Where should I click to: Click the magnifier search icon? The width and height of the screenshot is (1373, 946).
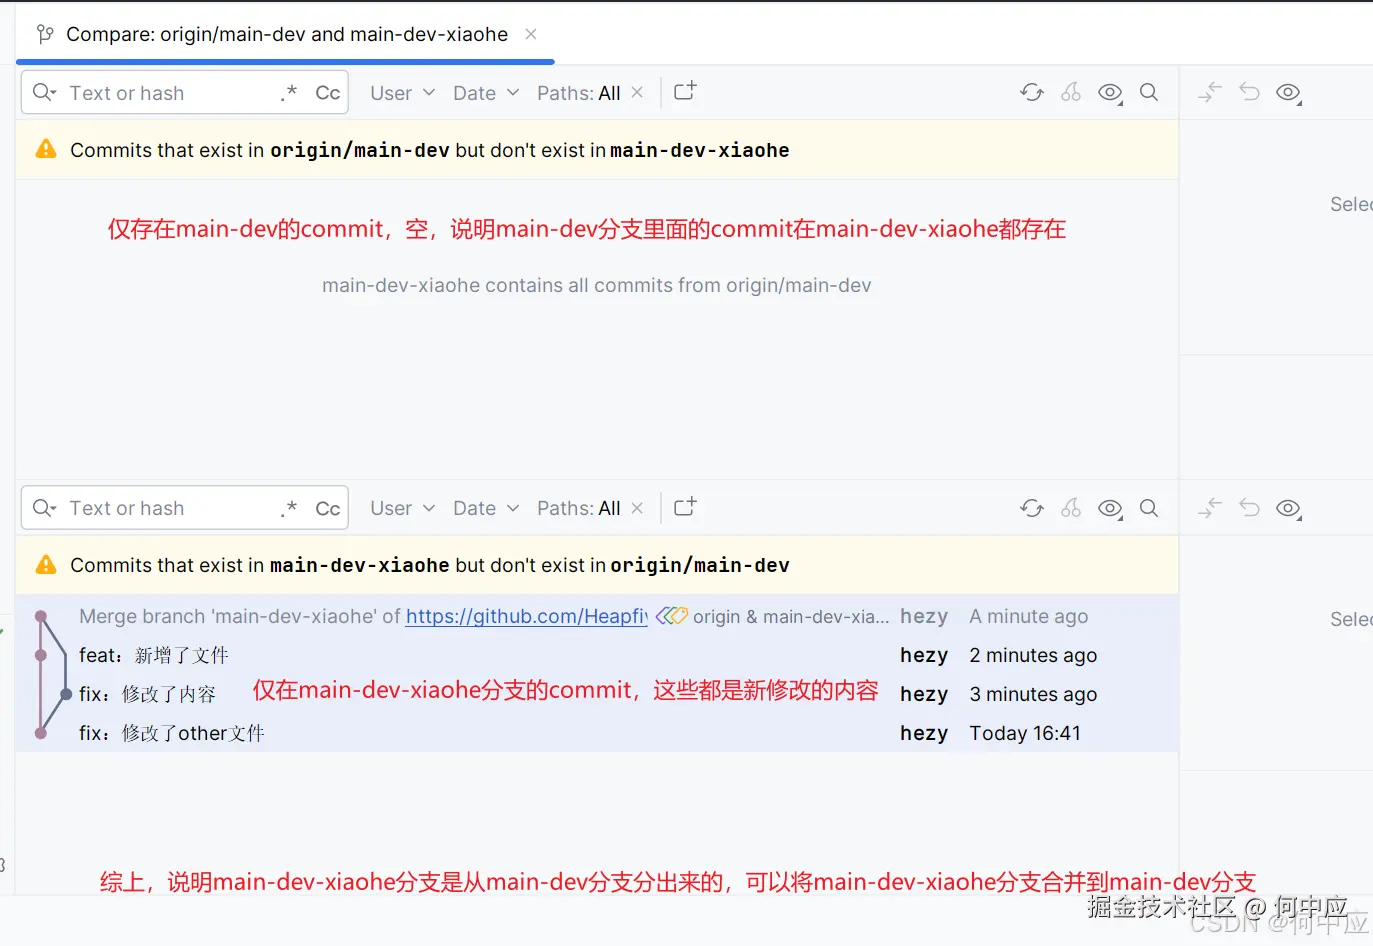point(1148,92)
